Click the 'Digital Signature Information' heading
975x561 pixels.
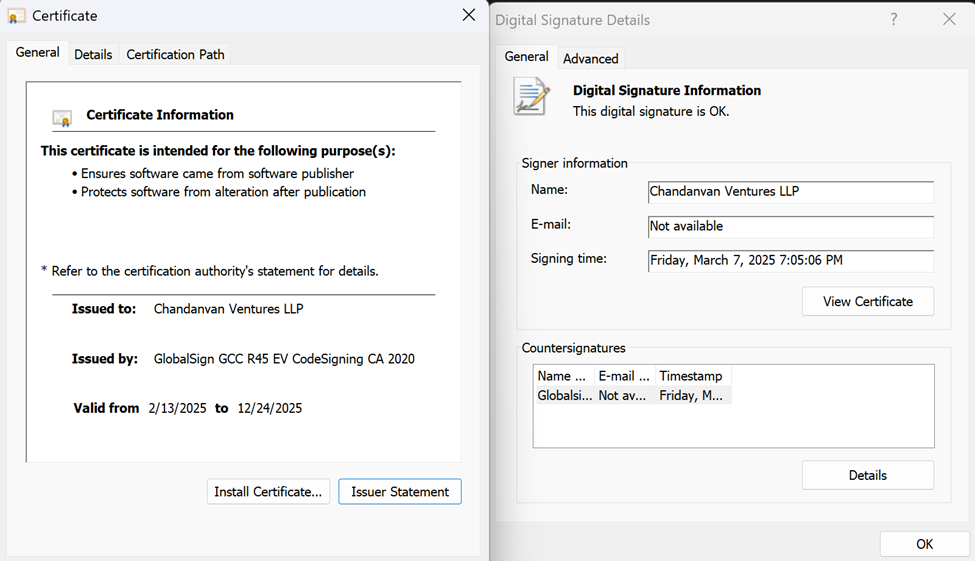pos(667,91)
